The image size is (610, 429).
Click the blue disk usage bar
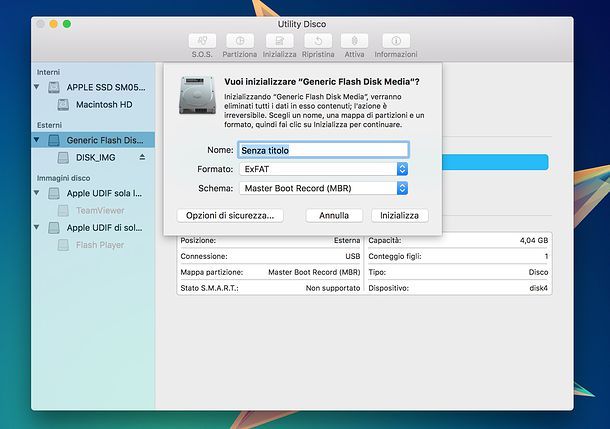pos(495,162)
